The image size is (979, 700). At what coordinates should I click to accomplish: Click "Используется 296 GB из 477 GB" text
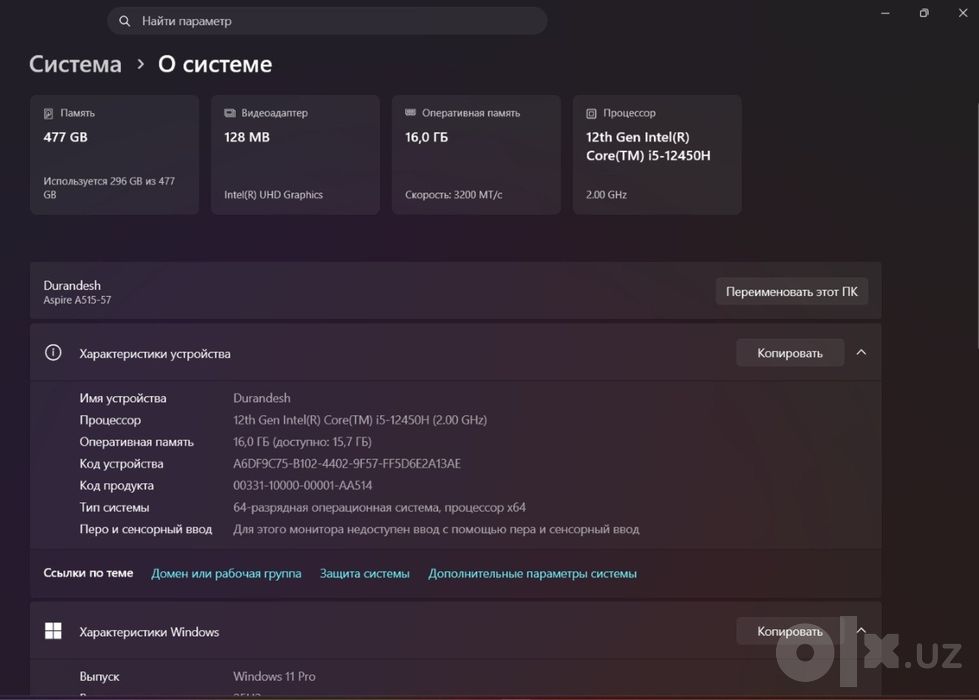[109, 188]
